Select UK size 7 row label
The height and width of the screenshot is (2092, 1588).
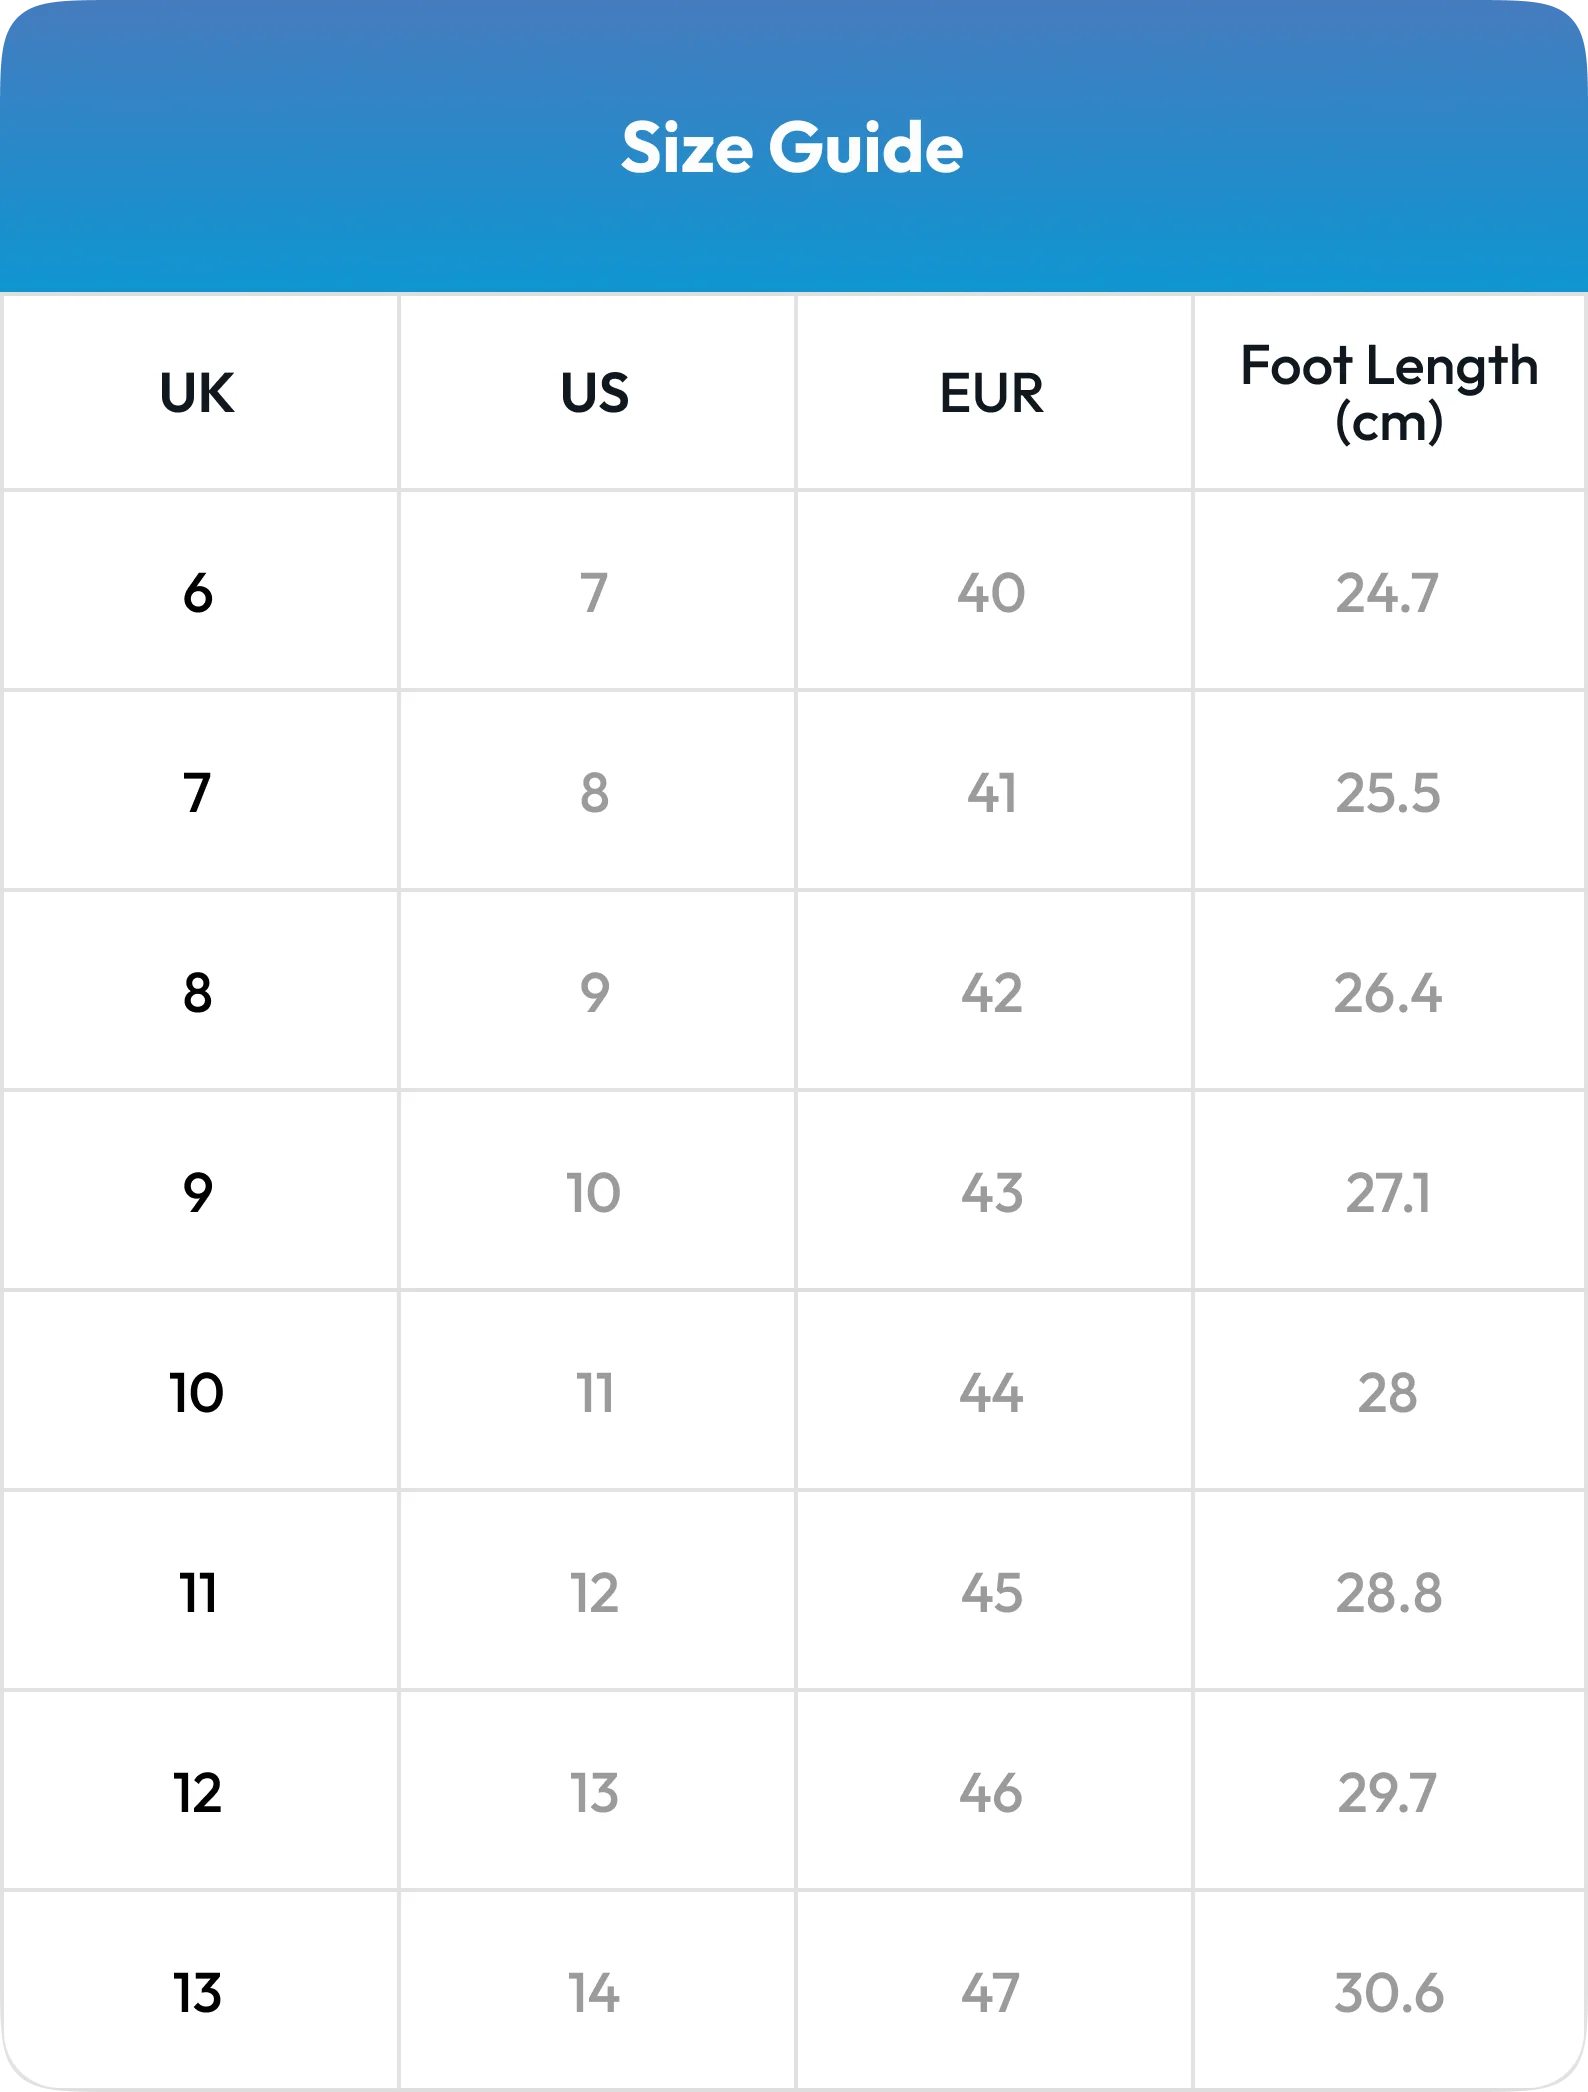click(197, 792)
